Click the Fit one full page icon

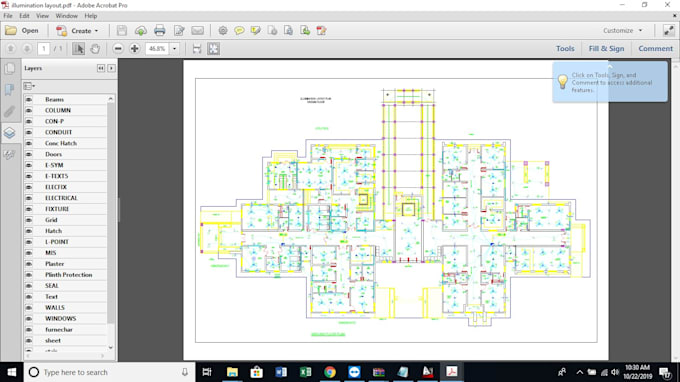pyautogui.click(x=213, y=49)
